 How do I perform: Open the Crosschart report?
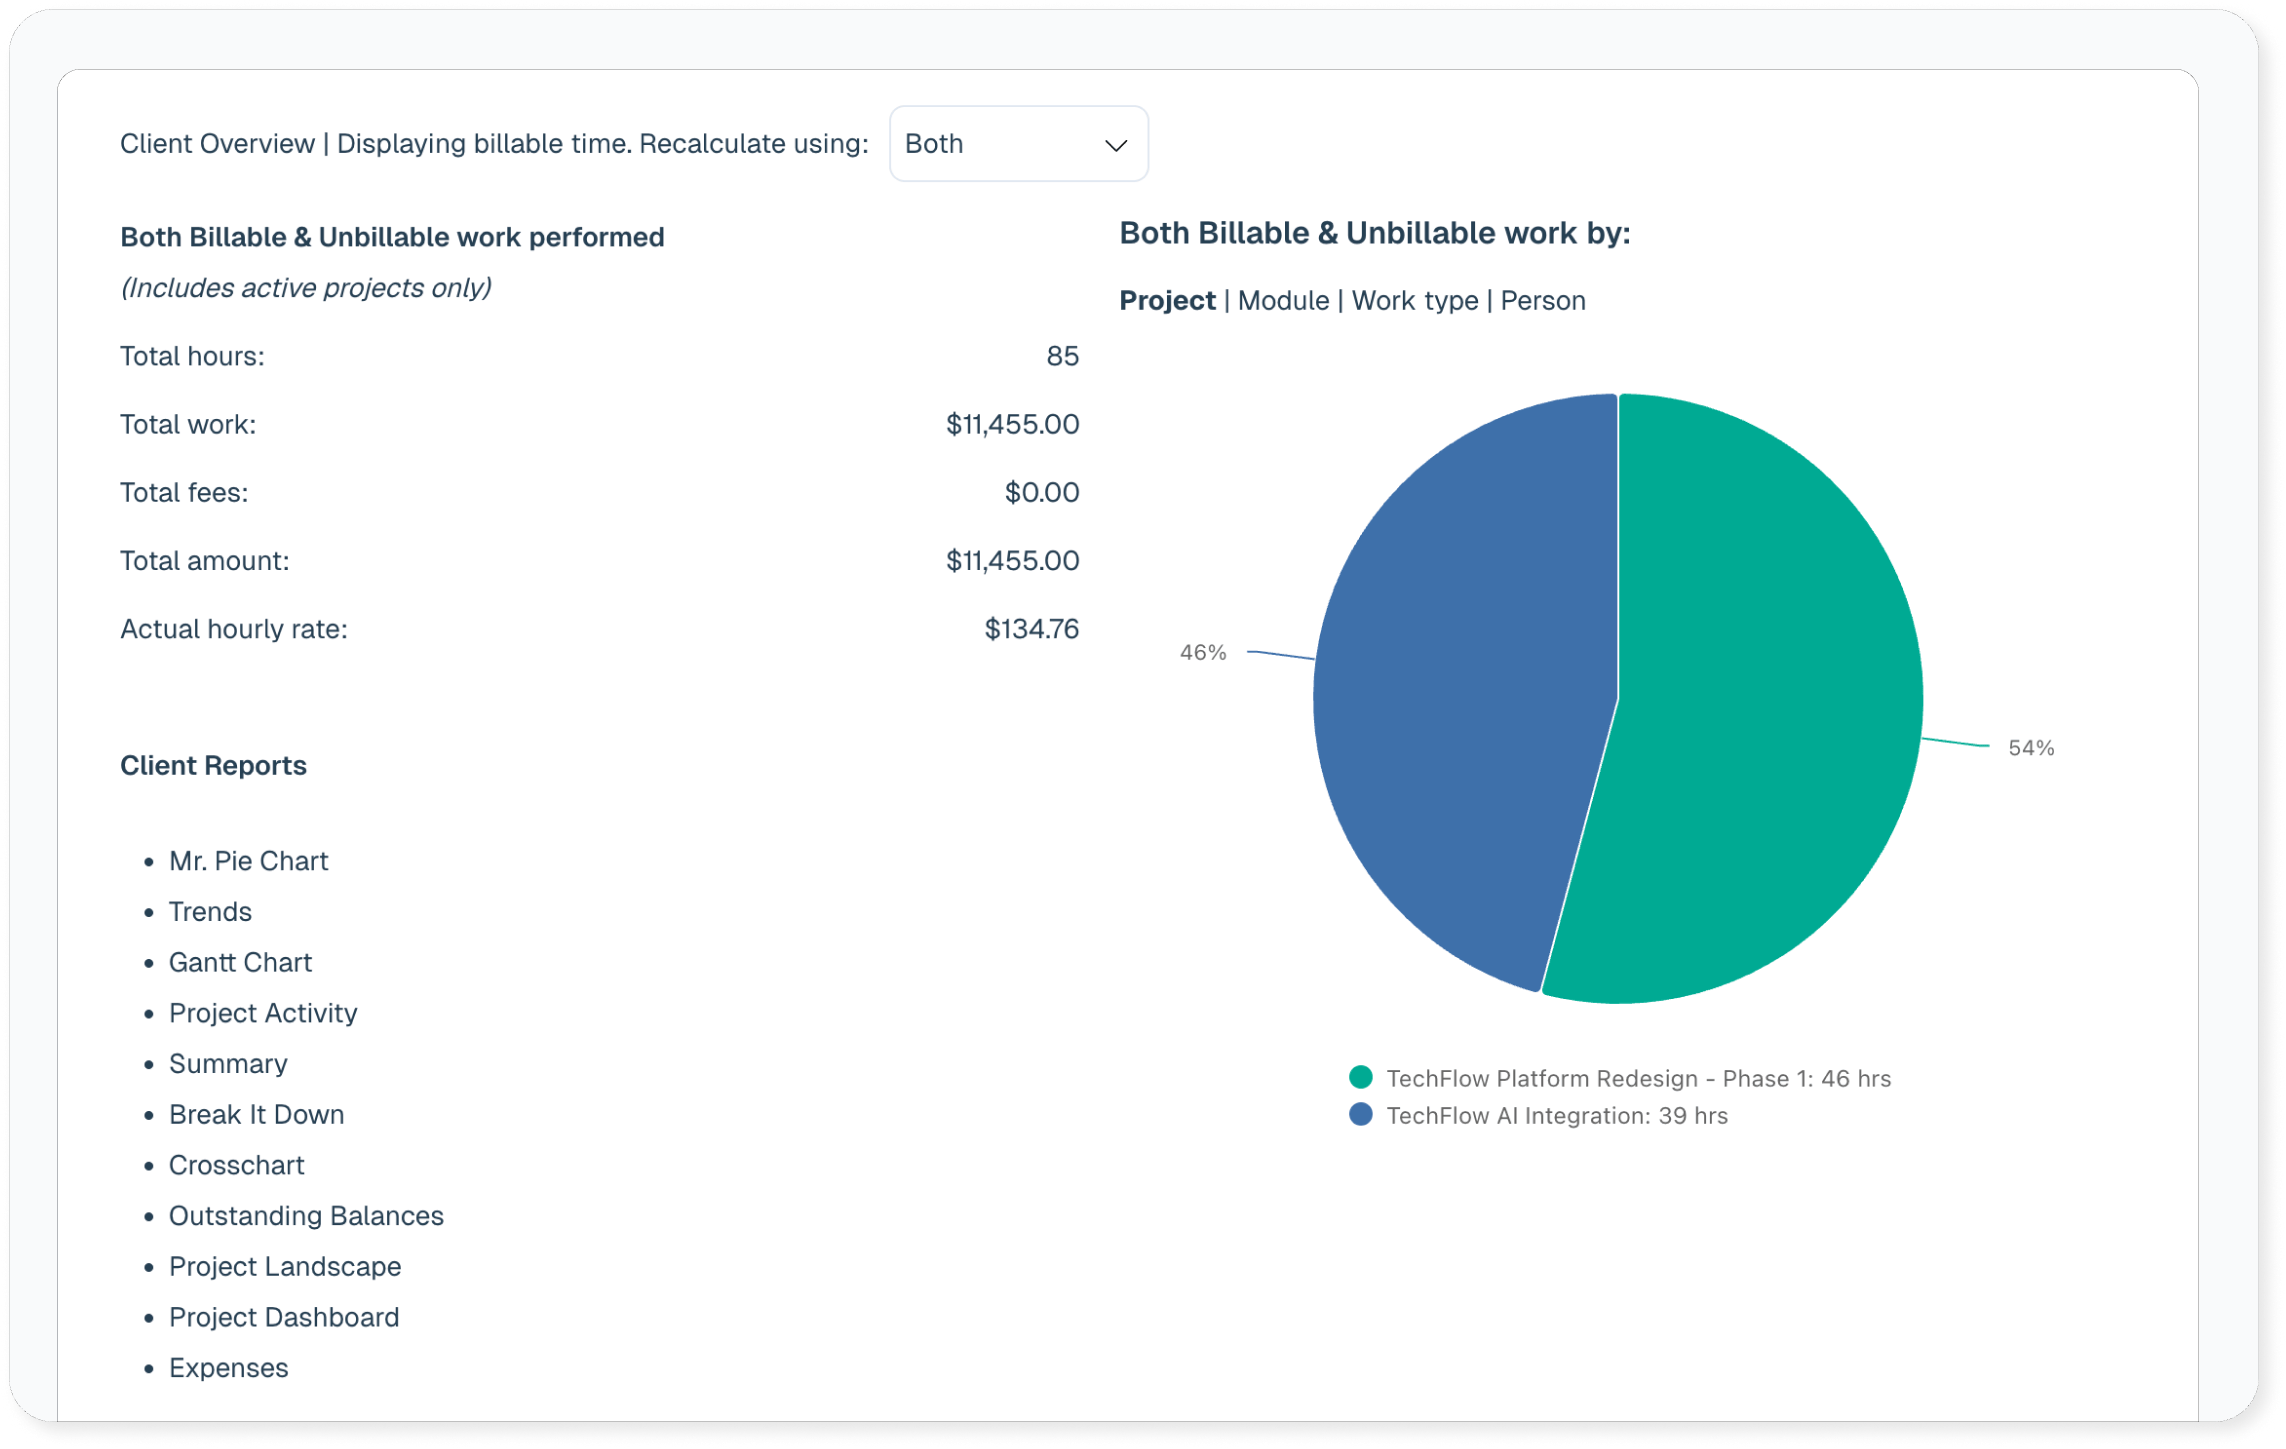[236, 1166]
